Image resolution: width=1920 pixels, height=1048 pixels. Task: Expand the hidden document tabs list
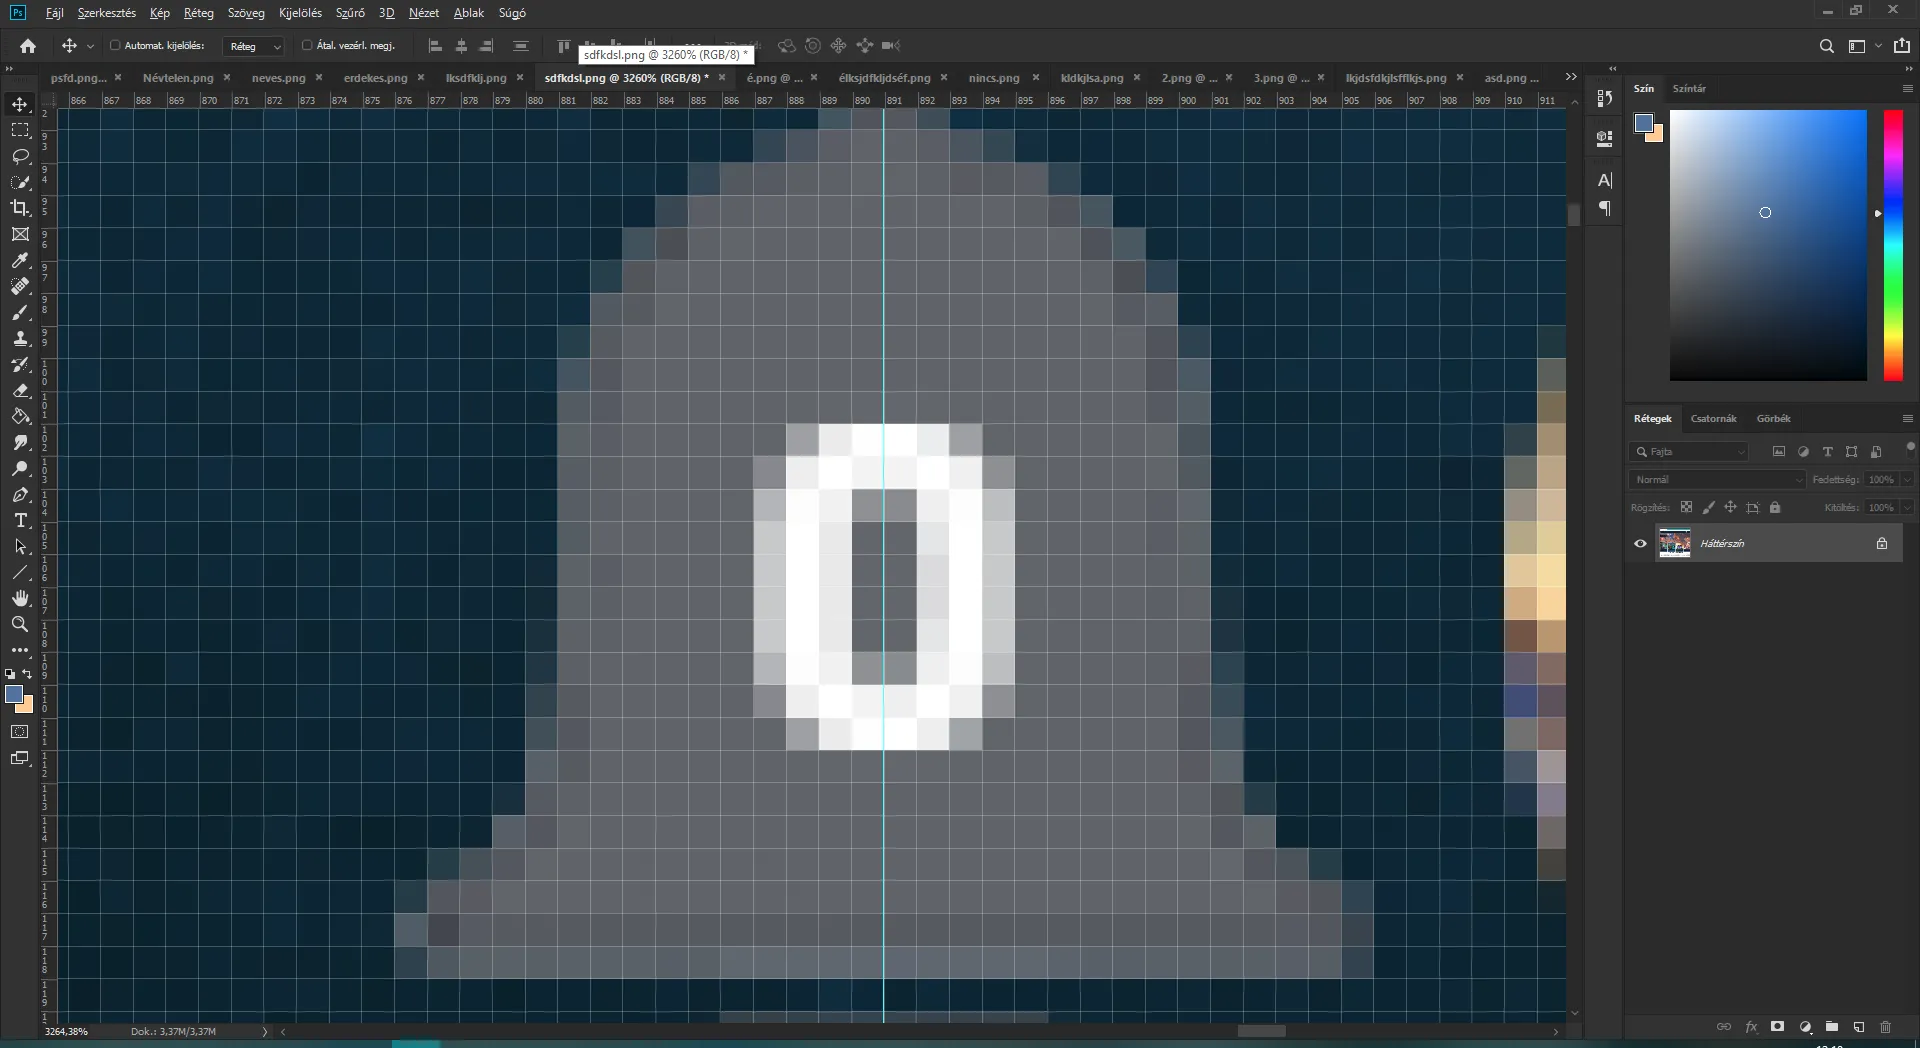pyautogui.click(x=1571, y=77)
